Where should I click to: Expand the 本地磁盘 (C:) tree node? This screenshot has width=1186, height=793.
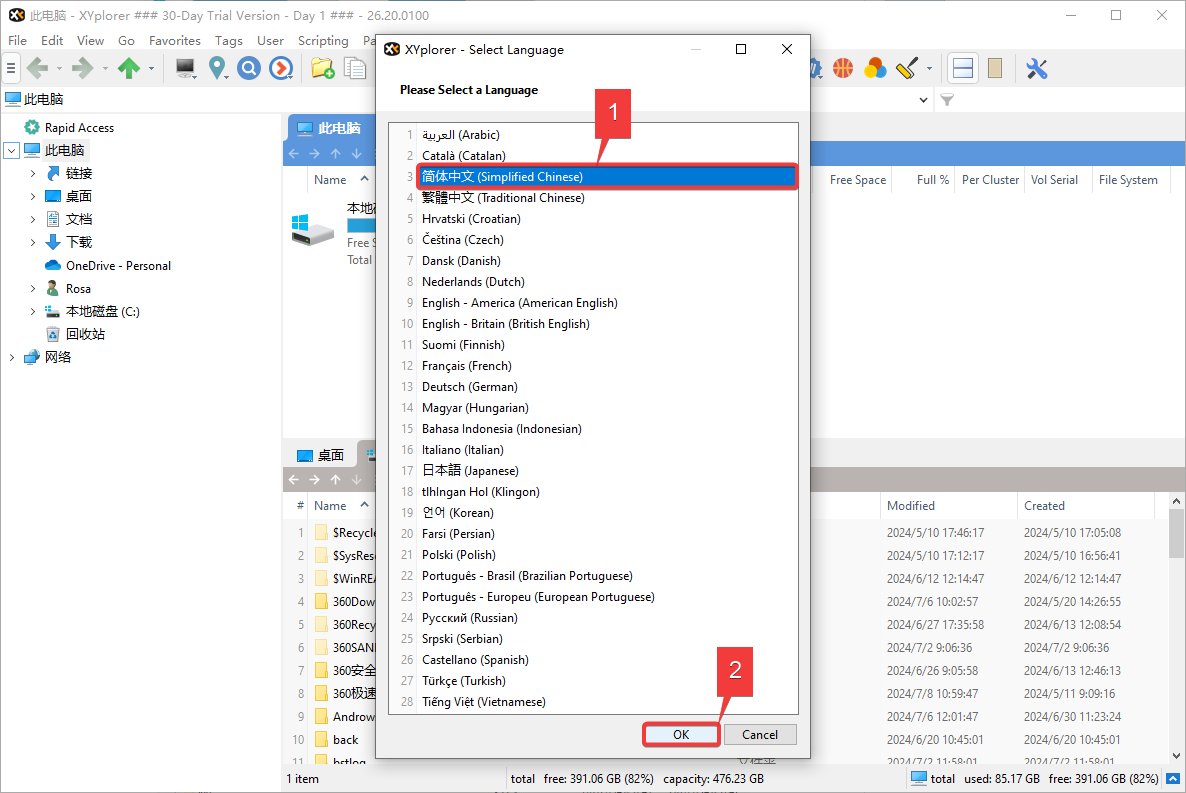tap(33, 312)
